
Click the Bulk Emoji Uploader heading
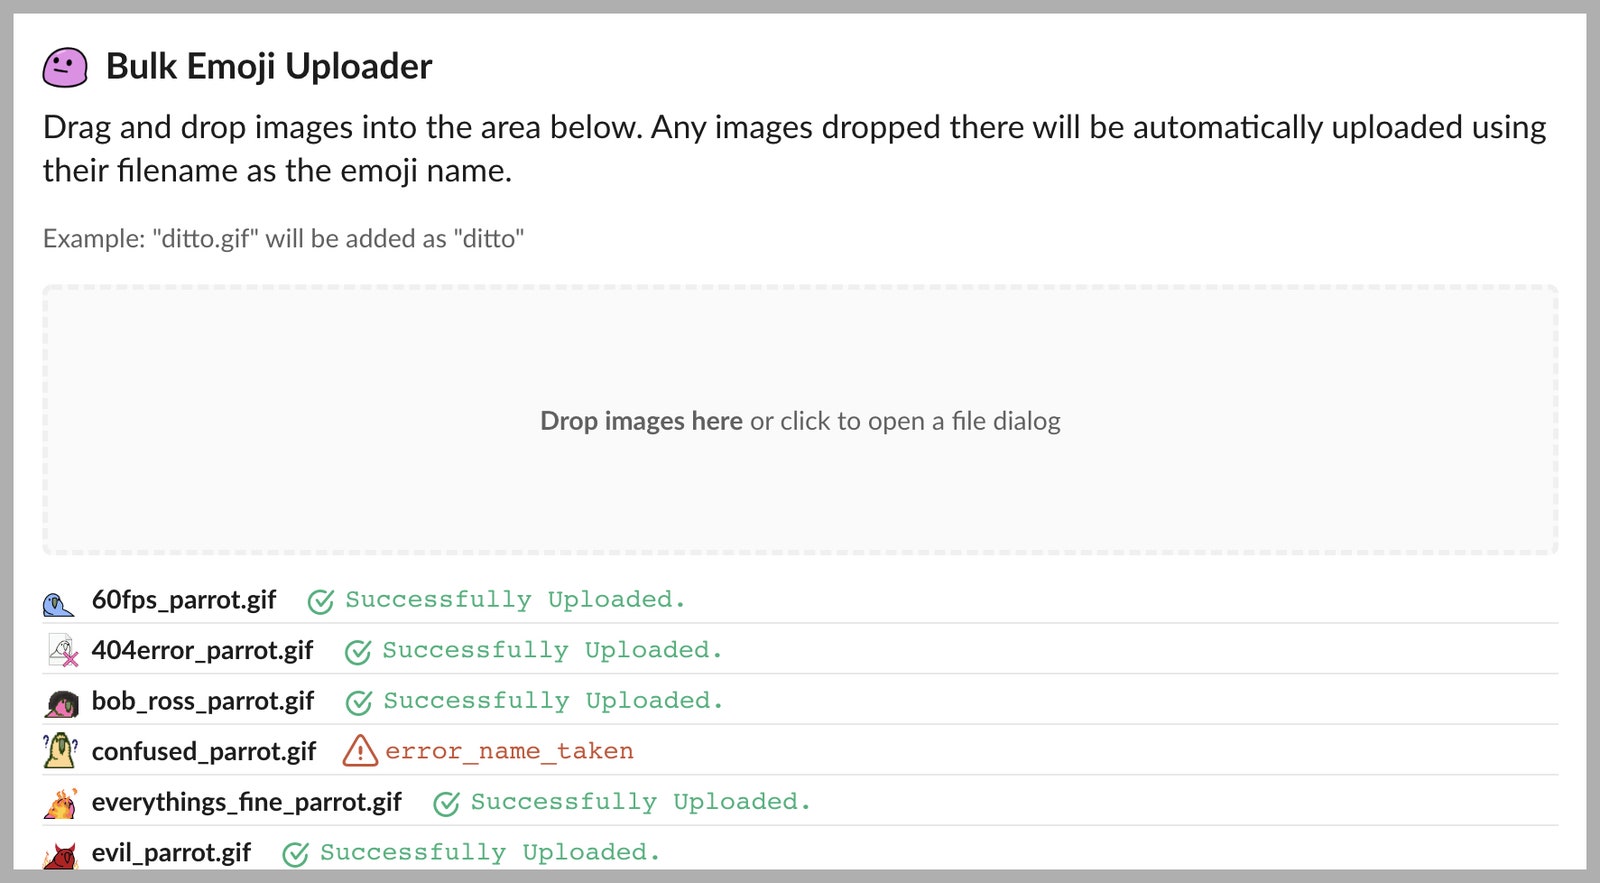[269, 67]
